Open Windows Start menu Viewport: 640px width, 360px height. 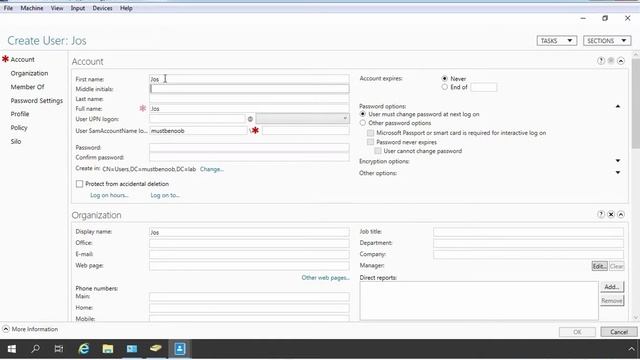12,349
